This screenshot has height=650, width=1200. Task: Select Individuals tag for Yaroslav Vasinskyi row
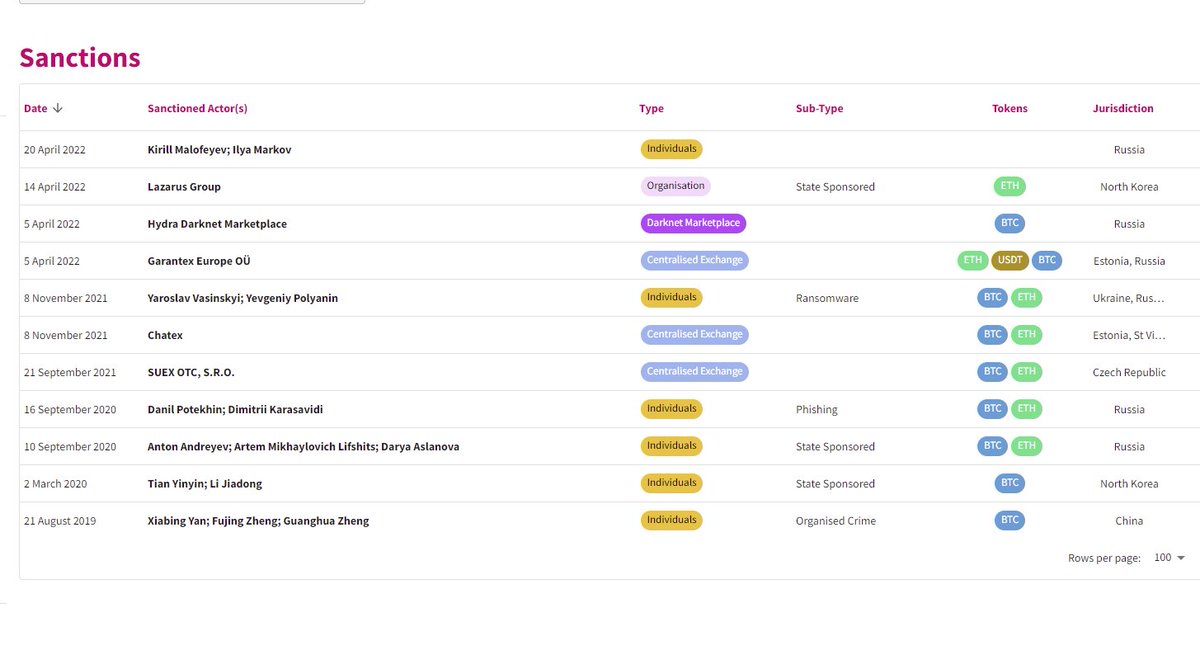tap(671, 297)
